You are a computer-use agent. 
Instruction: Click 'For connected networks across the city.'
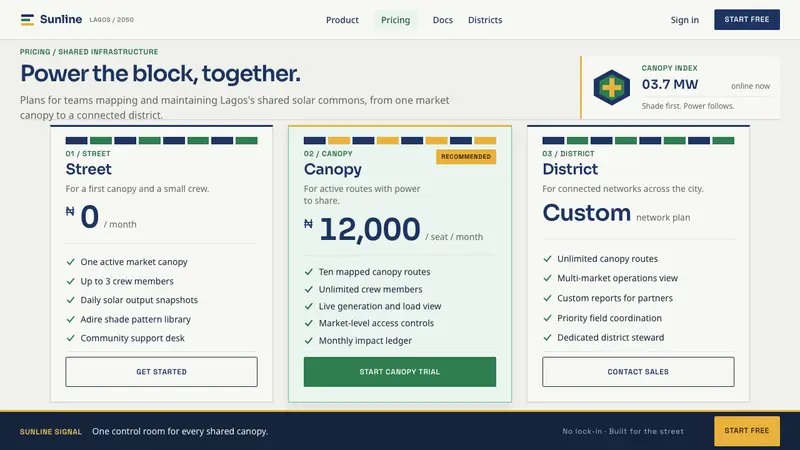coord(623,189)
